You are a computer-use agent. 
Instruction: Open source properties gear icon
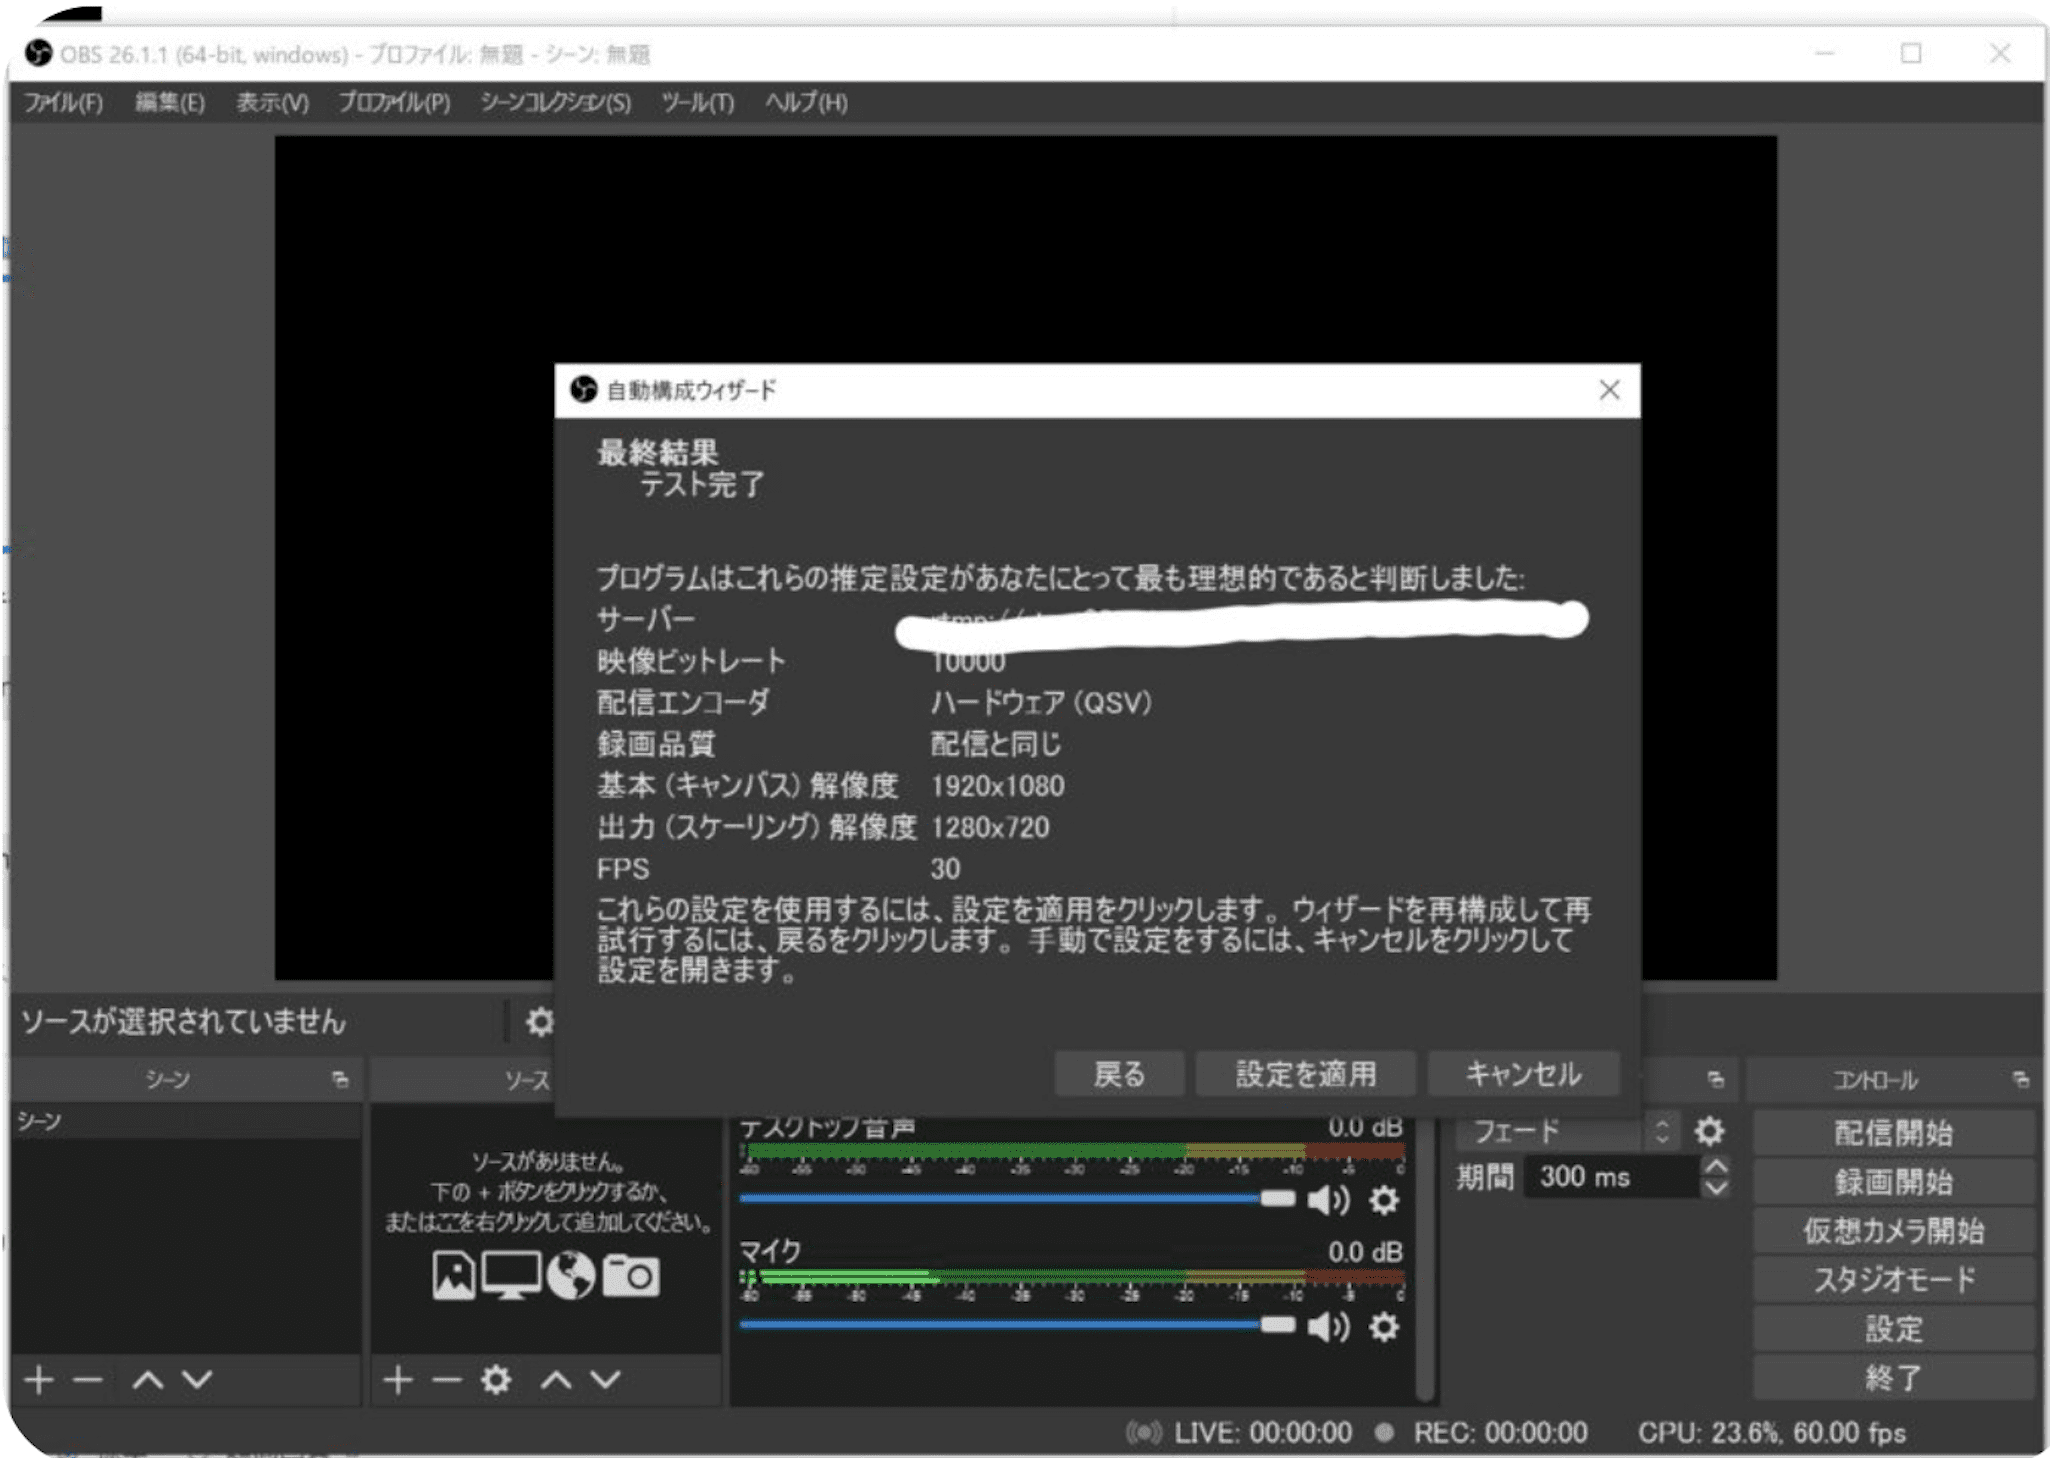point(496,1380)
